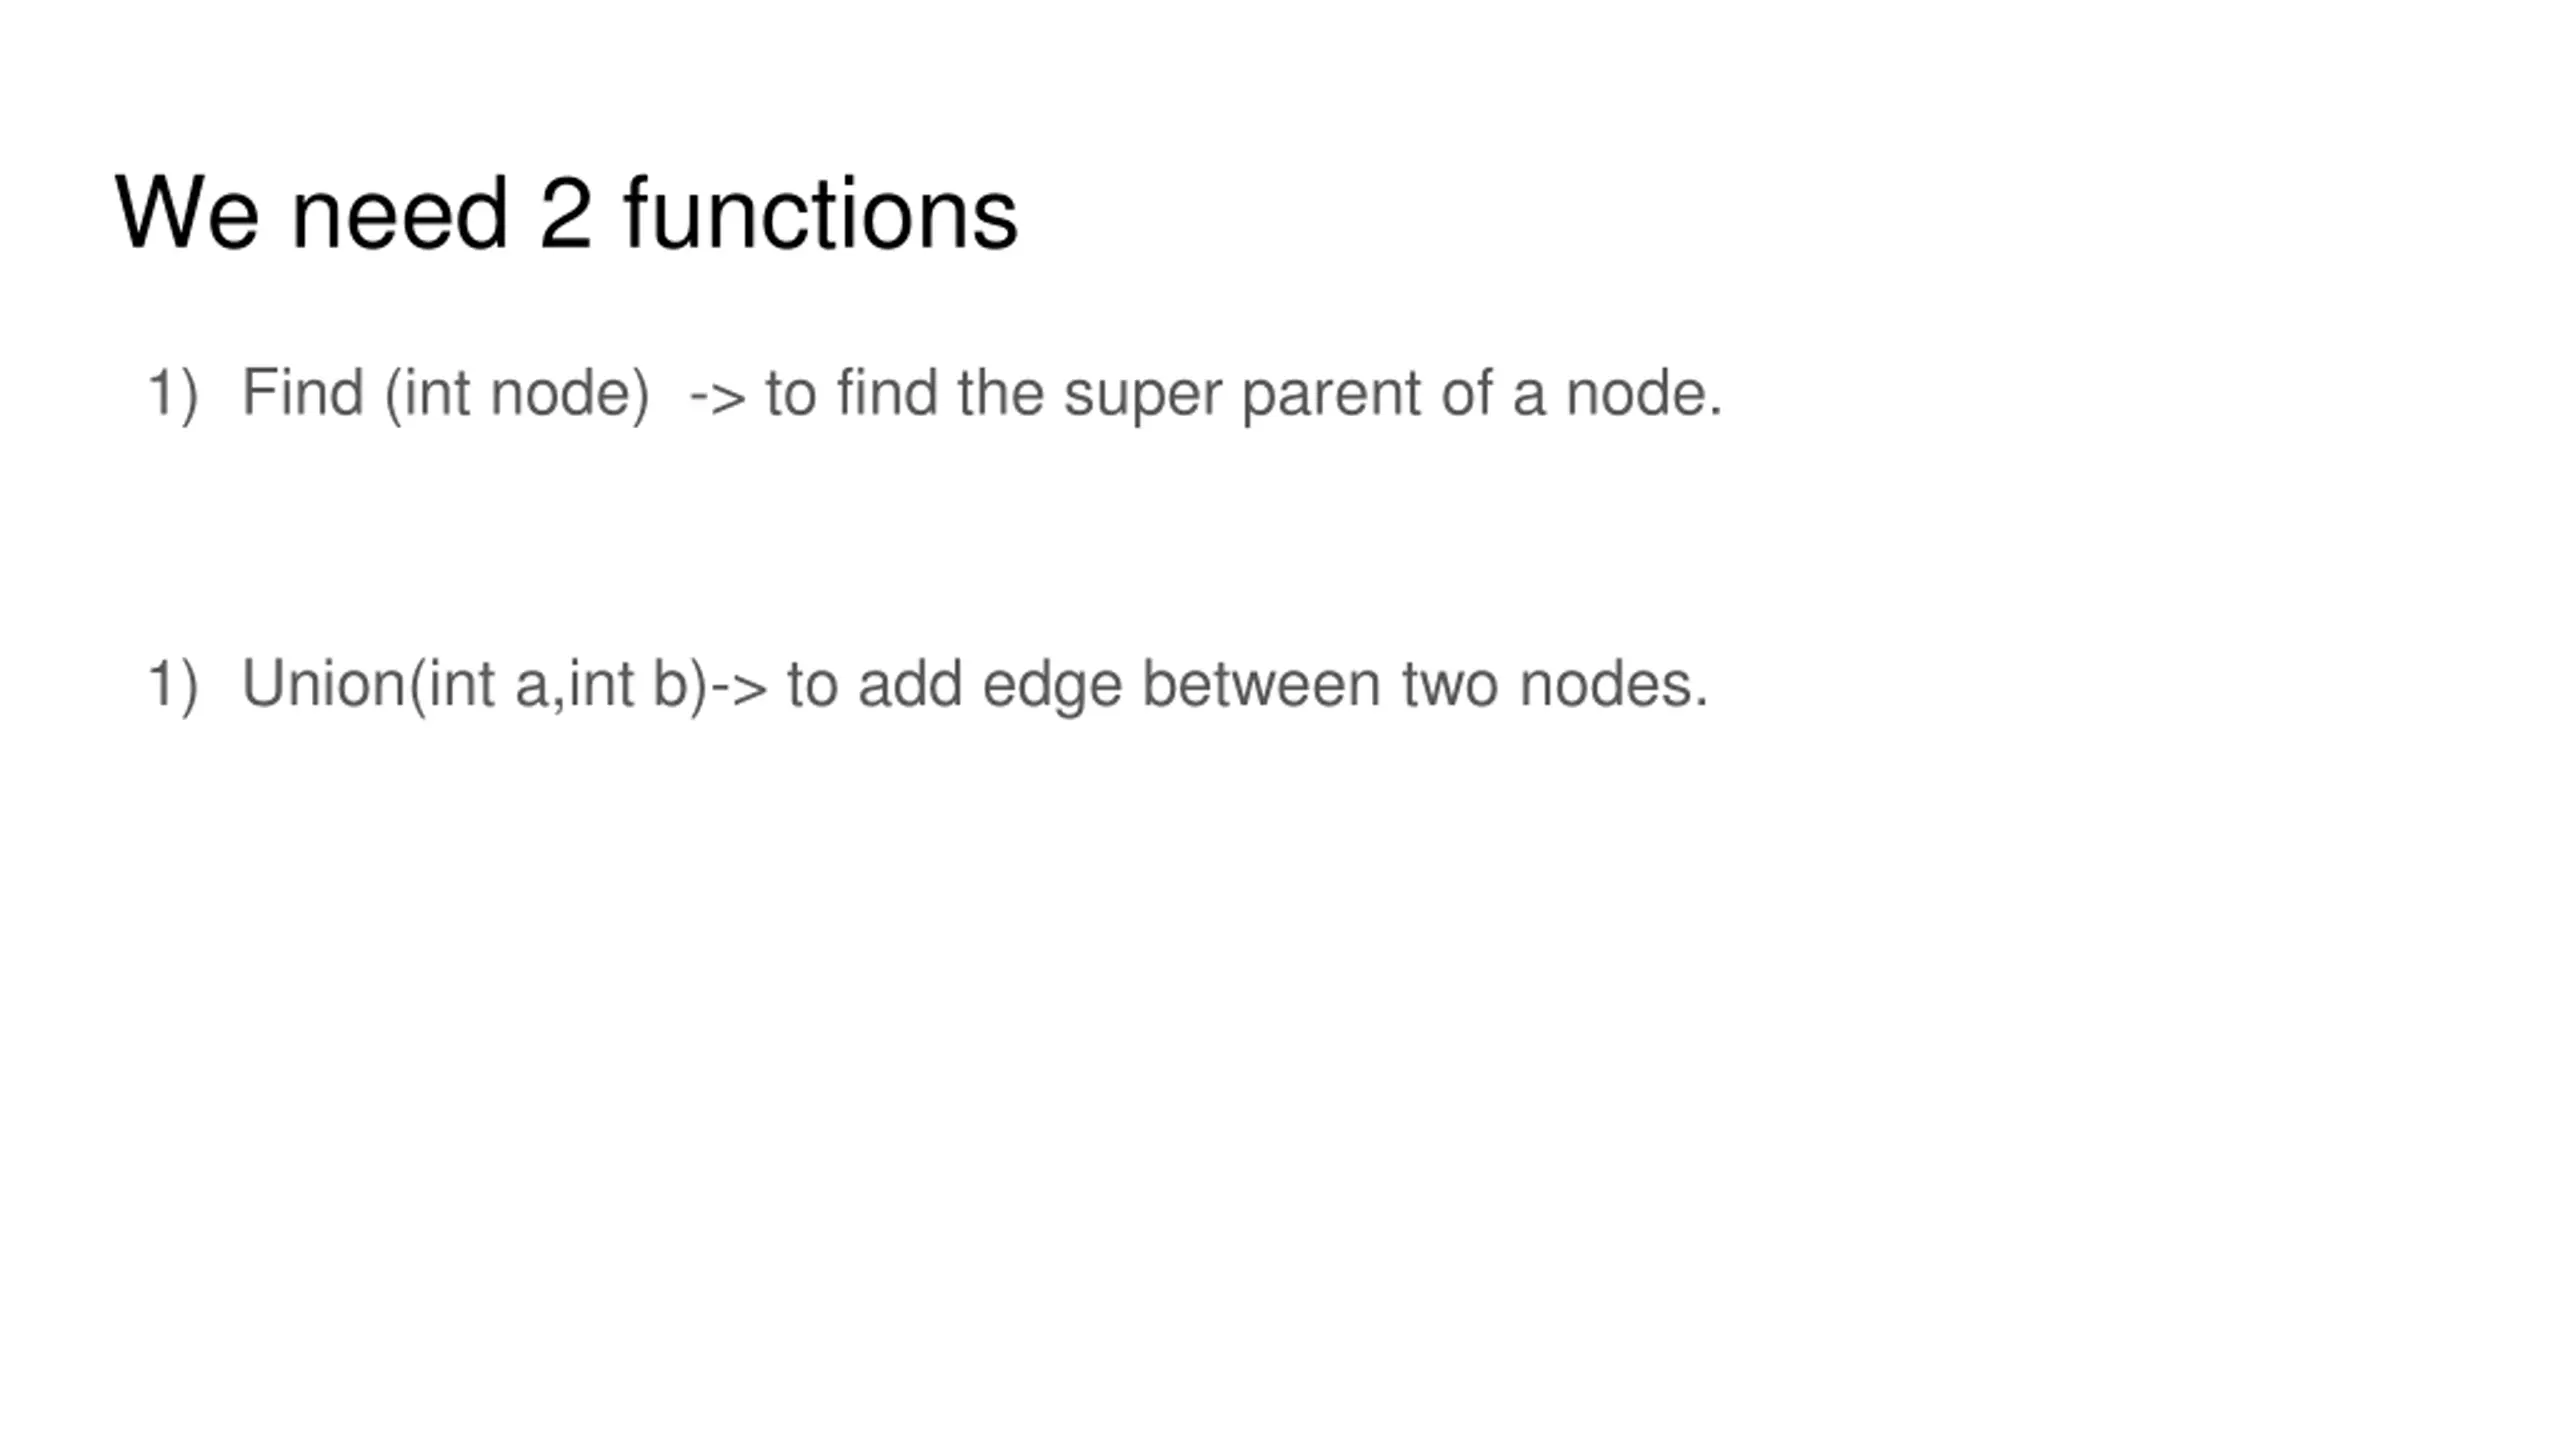Click the list number before "Find"

(x=173, y=393)
